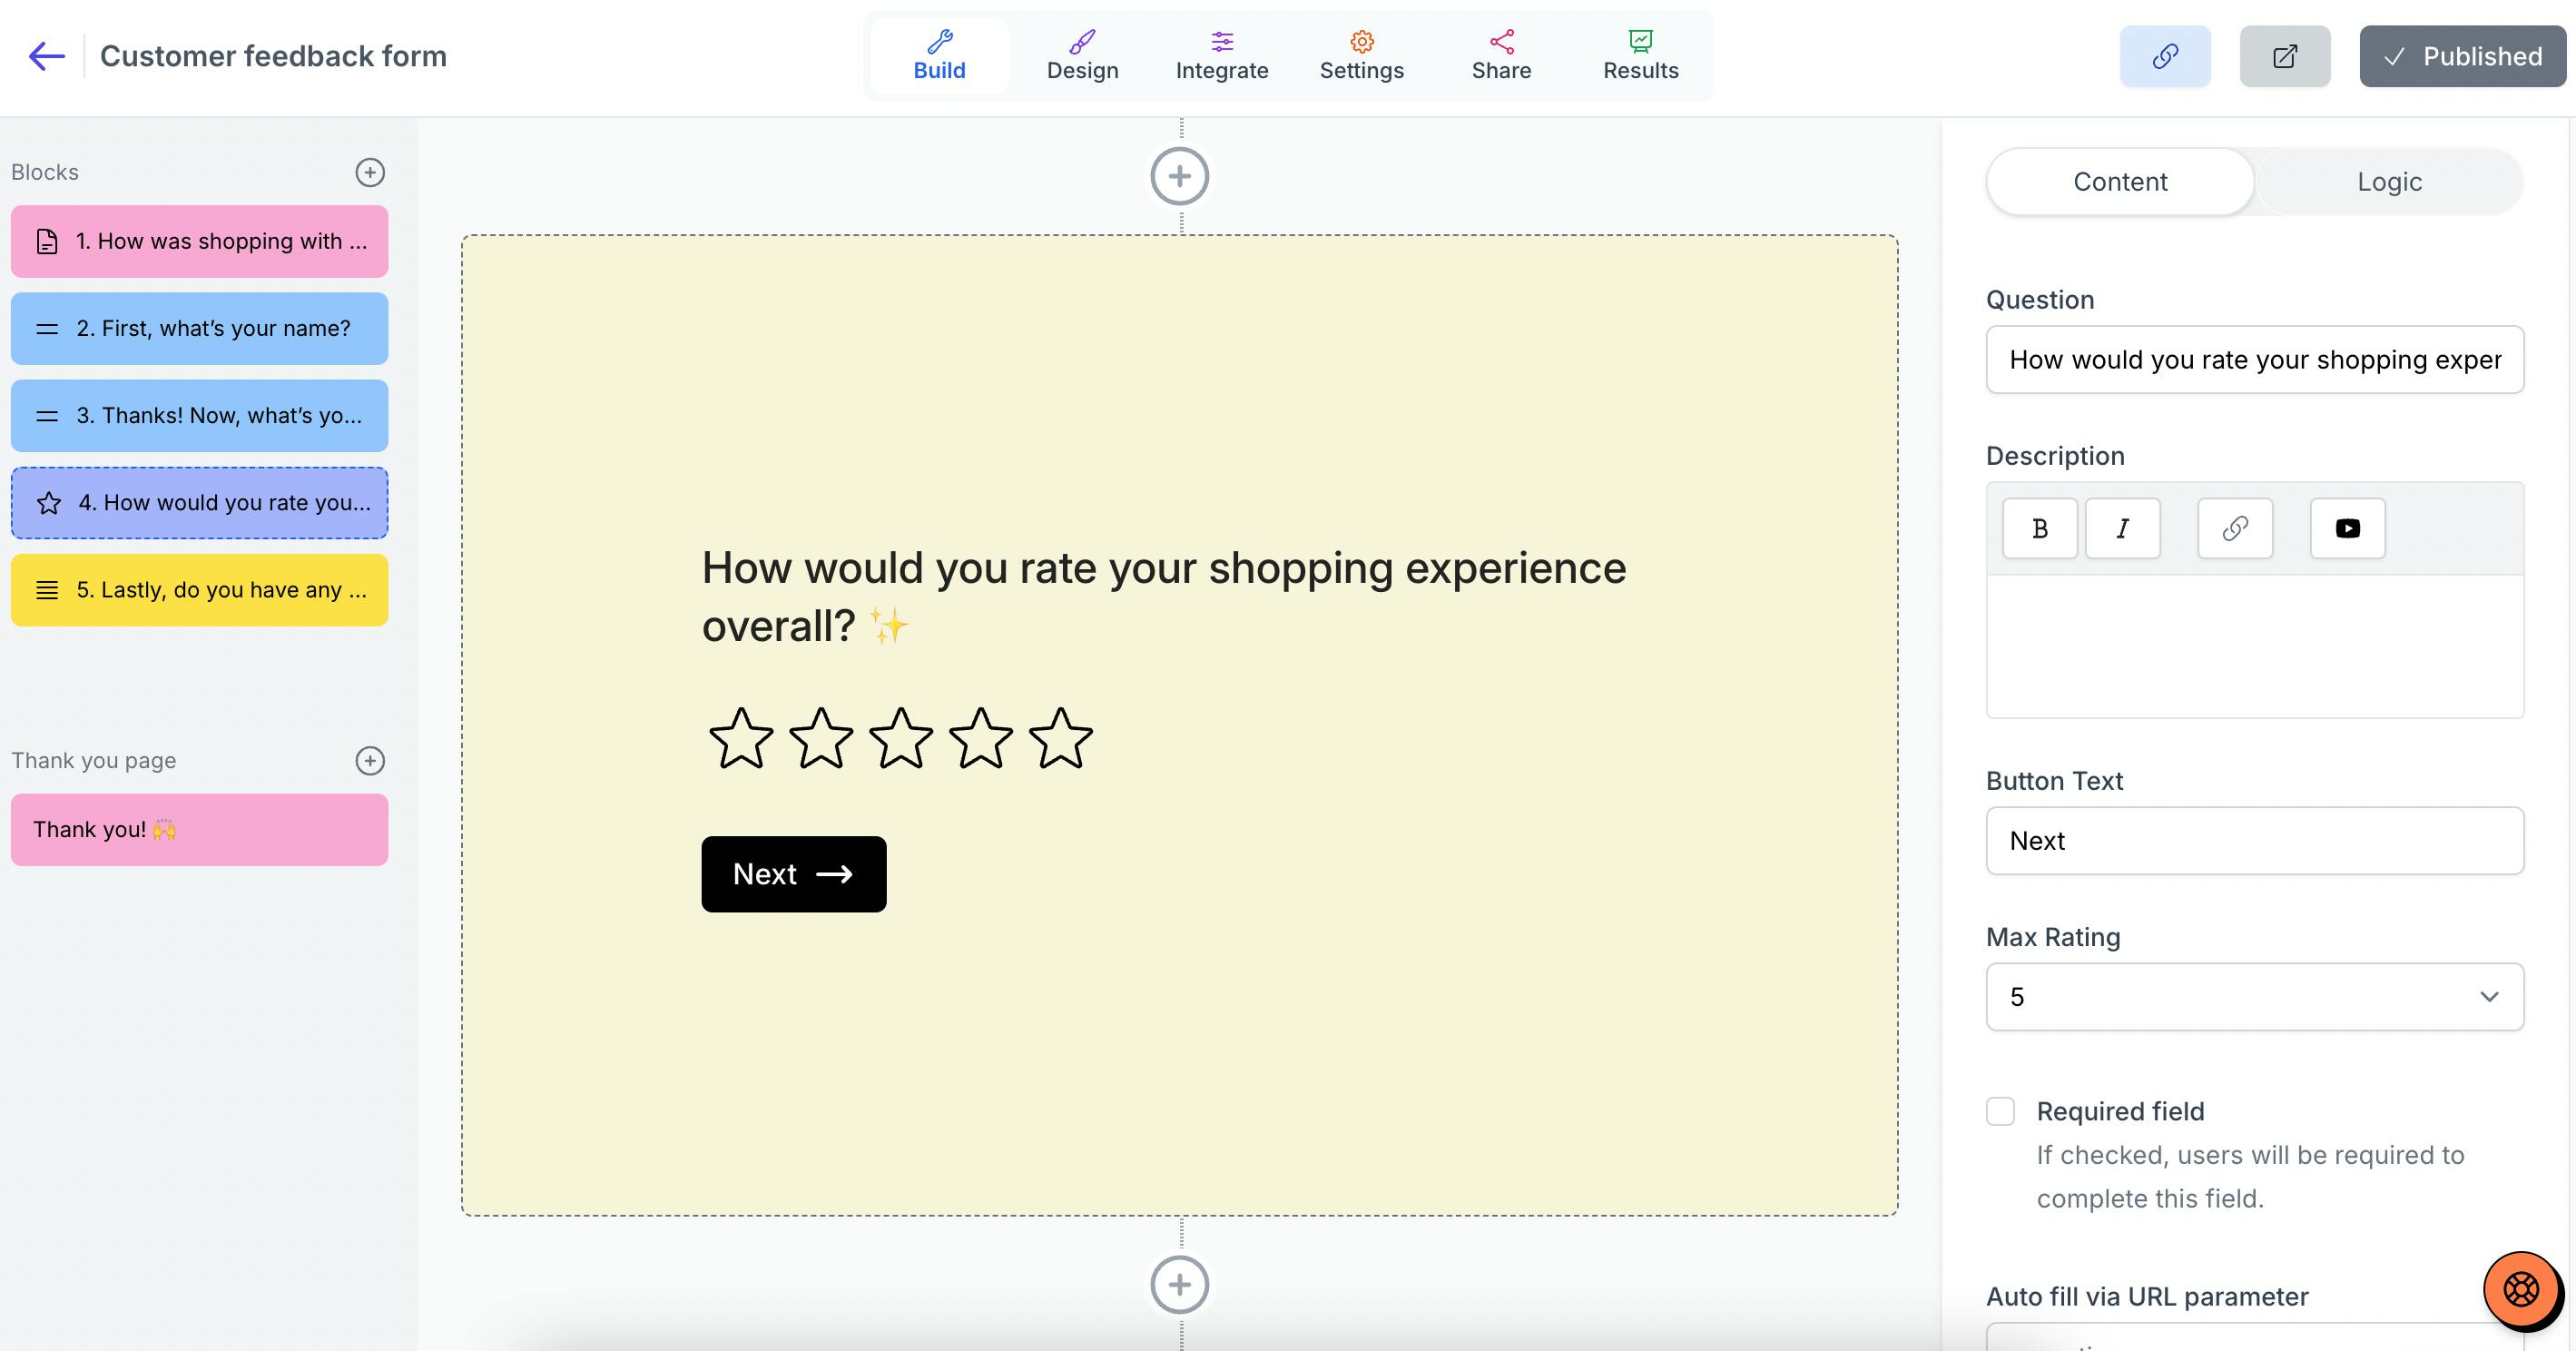Insert YouTube video into Description

(x=2347, y=528)
